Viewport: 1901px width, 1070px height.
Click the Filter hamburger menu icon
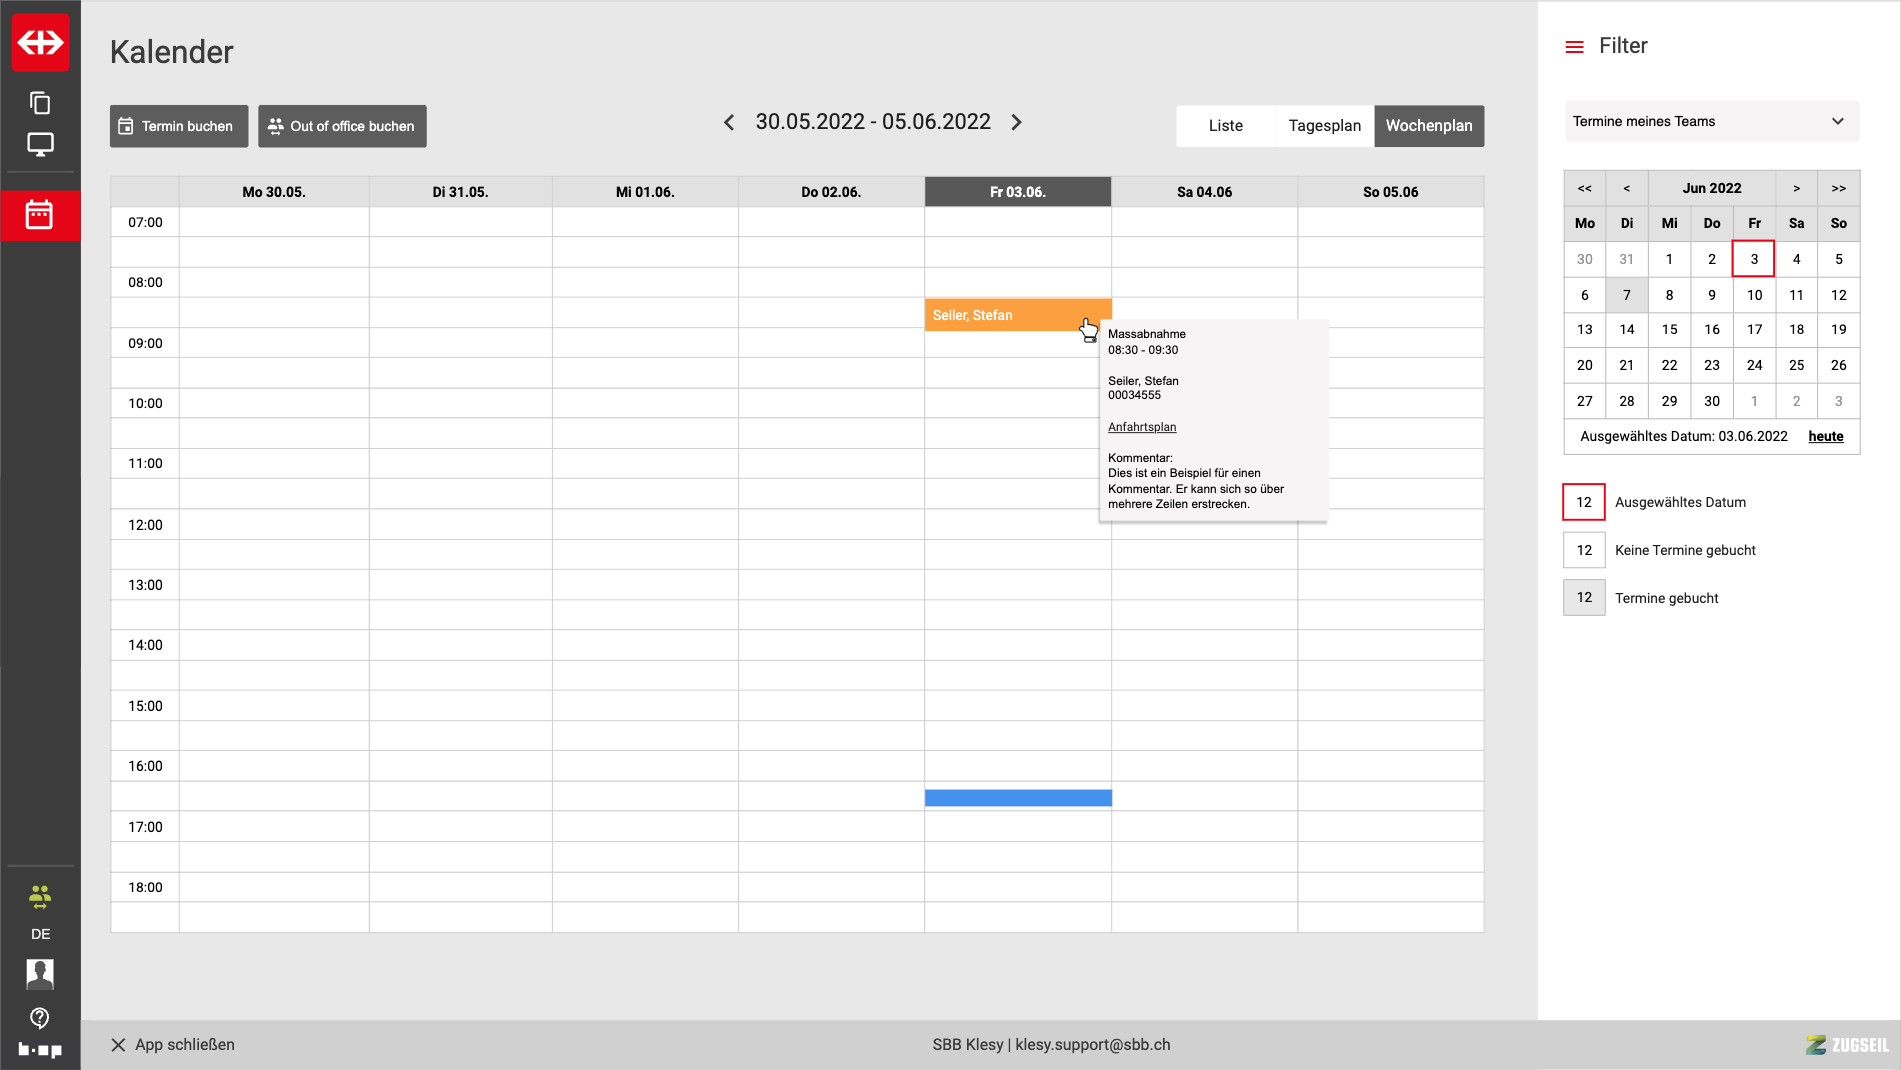pos(1574,47)
